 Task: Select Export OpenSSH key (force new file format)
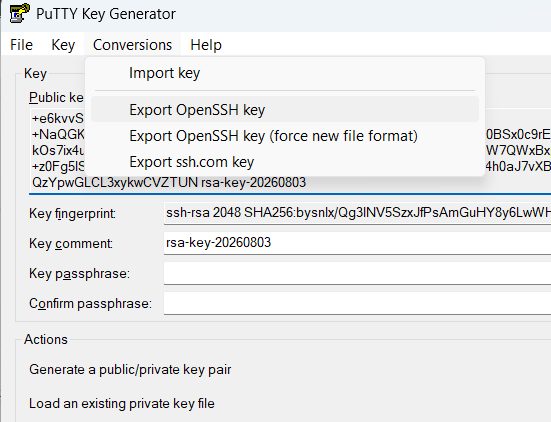coord(285,136)
